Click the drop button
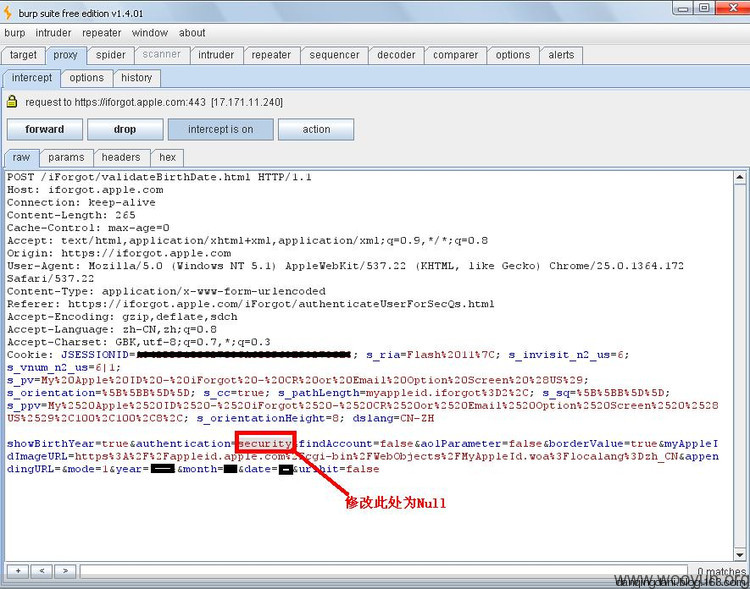The width and height of the screenshot is (750, 589). (125, 129)
